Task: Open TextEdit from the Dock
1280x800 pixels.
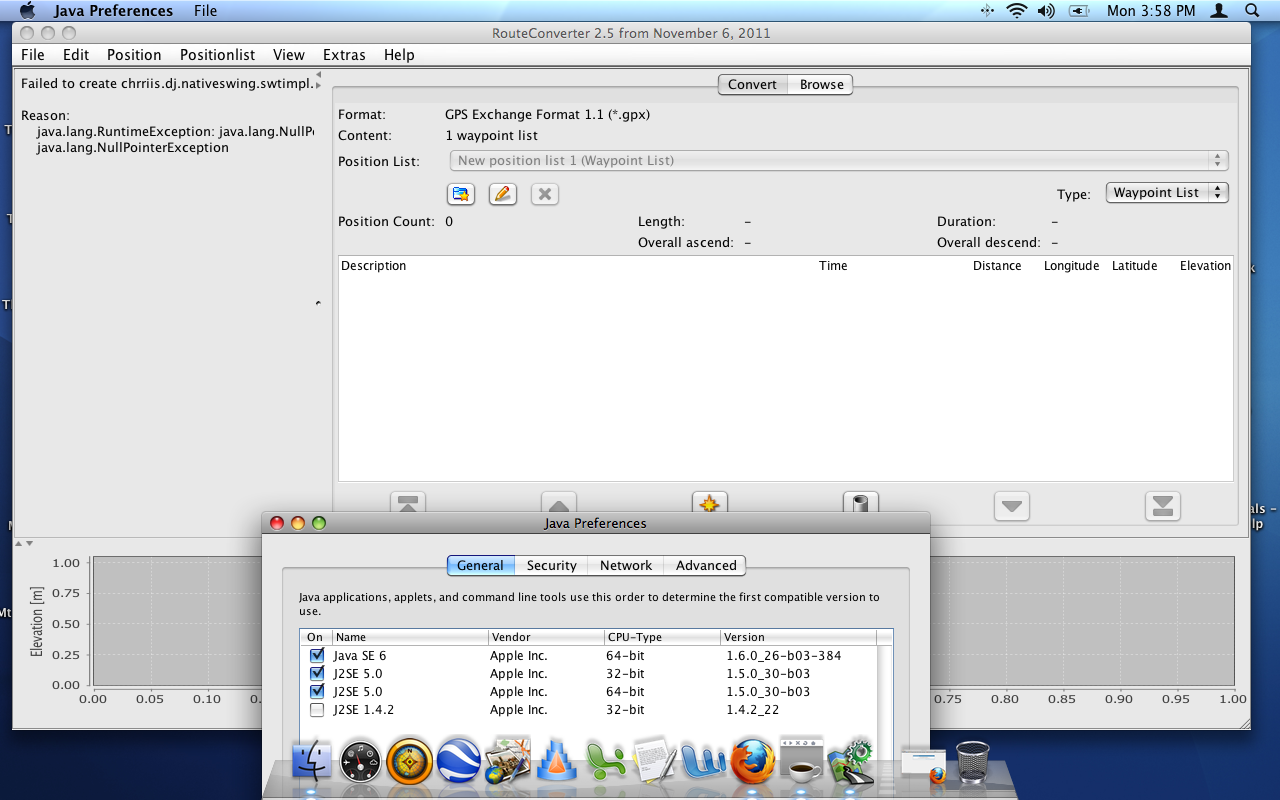Action: 655,762
